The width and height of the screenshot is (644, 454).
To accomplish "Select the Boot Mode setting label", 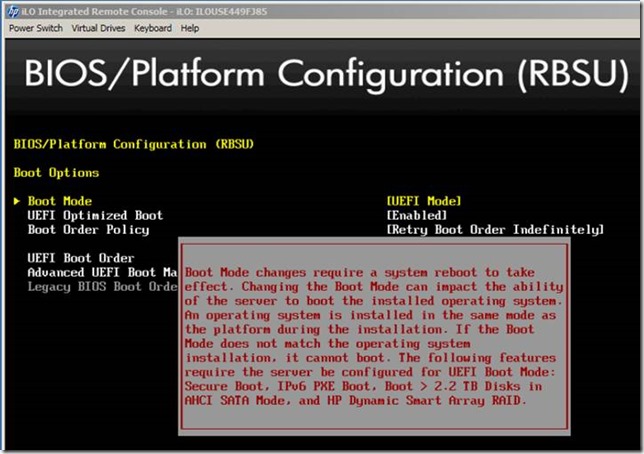I will tap(59, 202).
